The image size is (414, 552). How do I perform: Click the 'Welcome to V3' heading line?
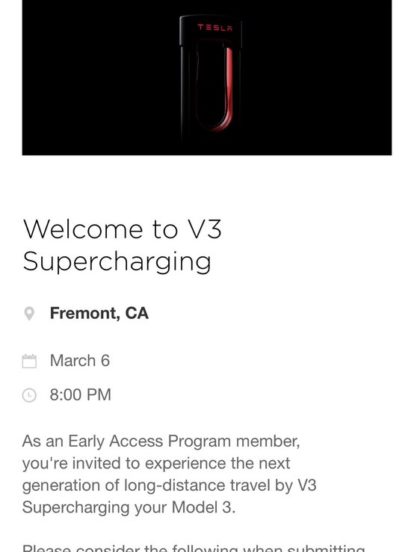pos(122,230)
